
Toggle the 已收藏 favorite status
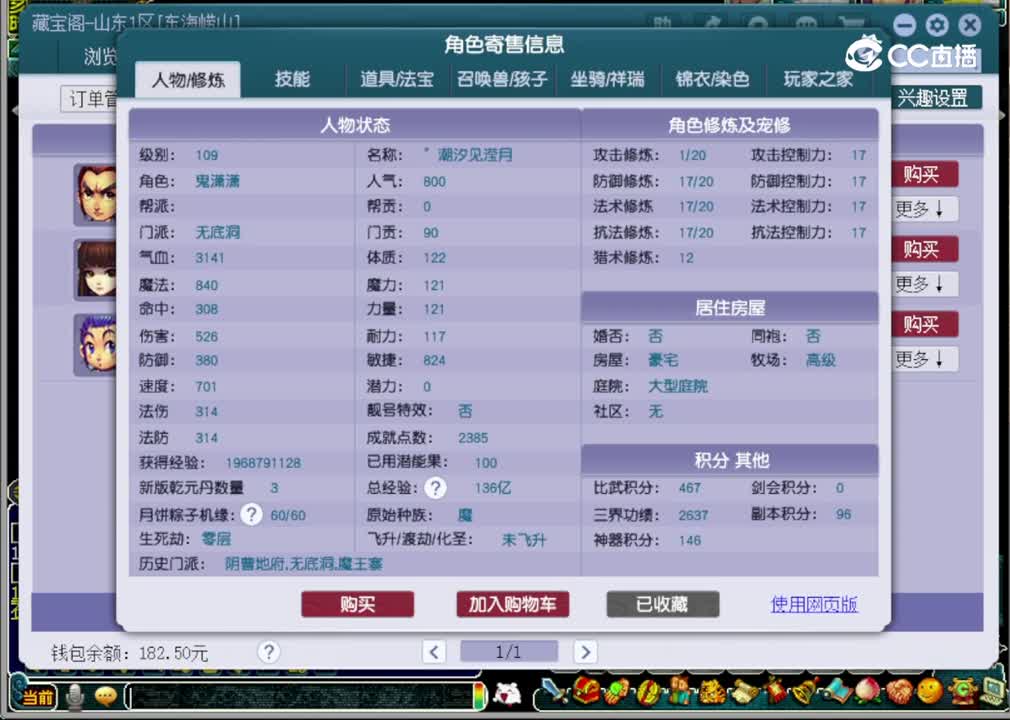coord(662,604)
